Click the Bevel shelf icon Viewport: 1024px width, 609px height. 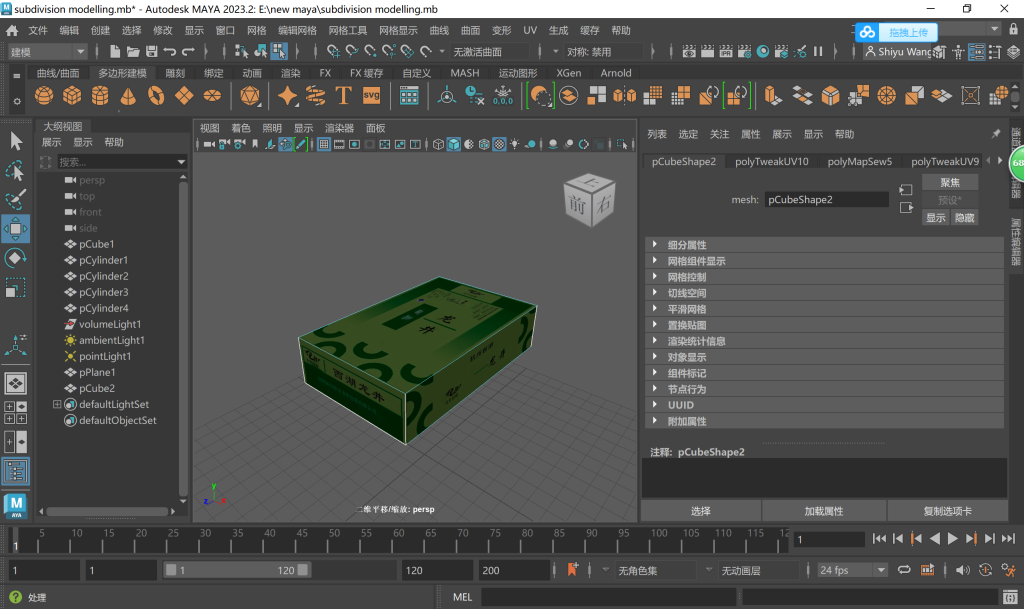tap(830, 96)
